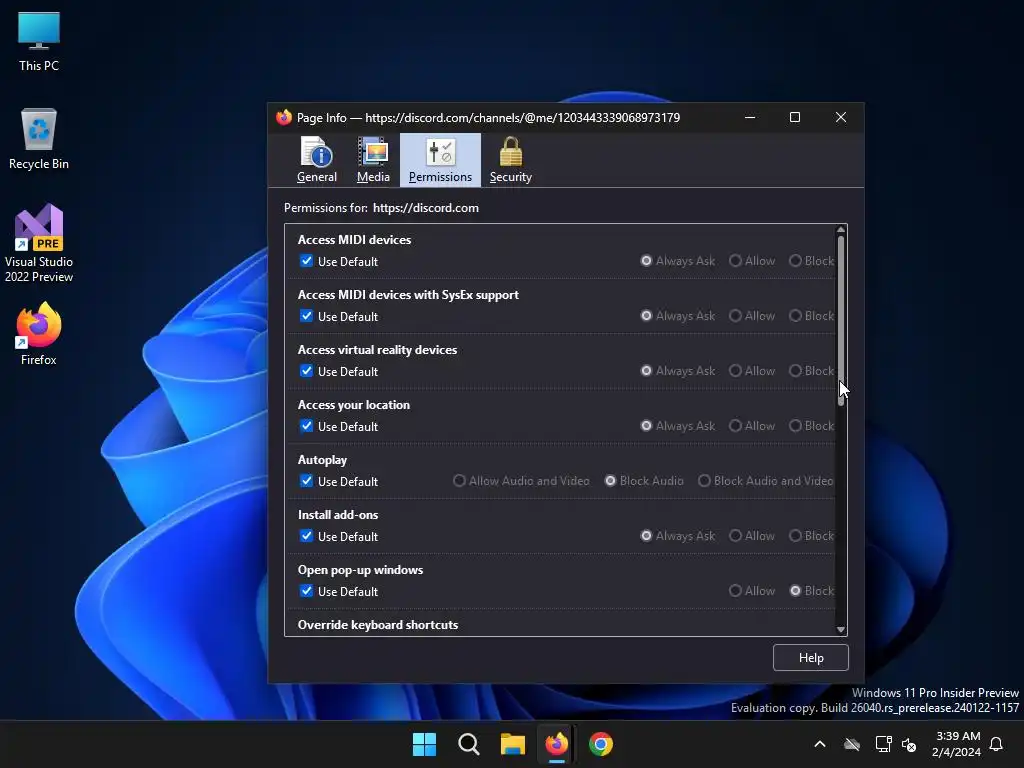Select Block for Open pop-up windows
Viewport: 1024px width, 768px height.
point(795,590)
